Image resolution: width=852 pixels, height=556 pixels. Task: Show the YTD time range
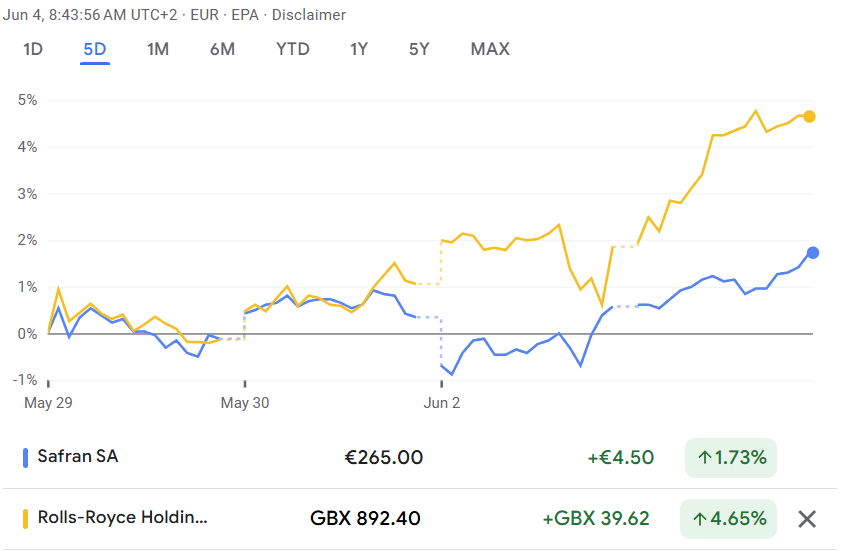(x=293, y=49)
